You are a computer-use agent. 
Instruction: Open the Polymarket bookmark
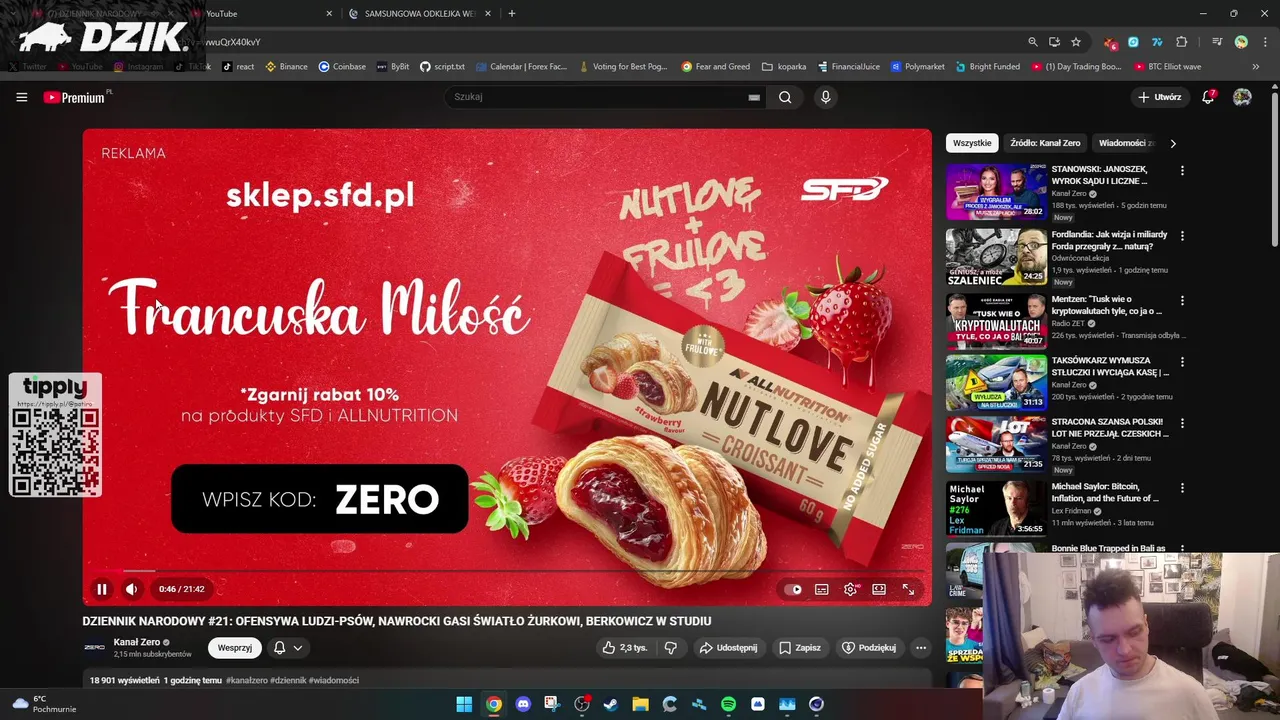(917, 67)
